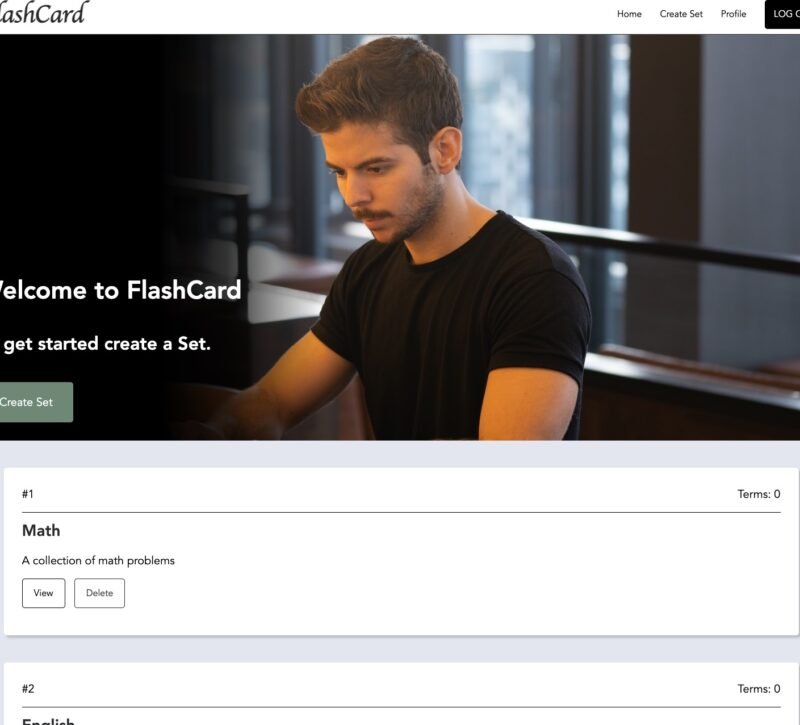View the Math flashcard set

(43, 593)
